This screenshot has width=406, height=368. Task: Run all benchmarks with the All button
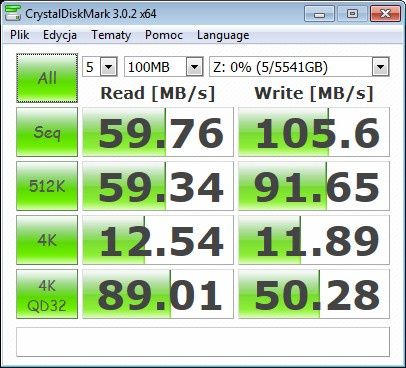coord(47,78)
